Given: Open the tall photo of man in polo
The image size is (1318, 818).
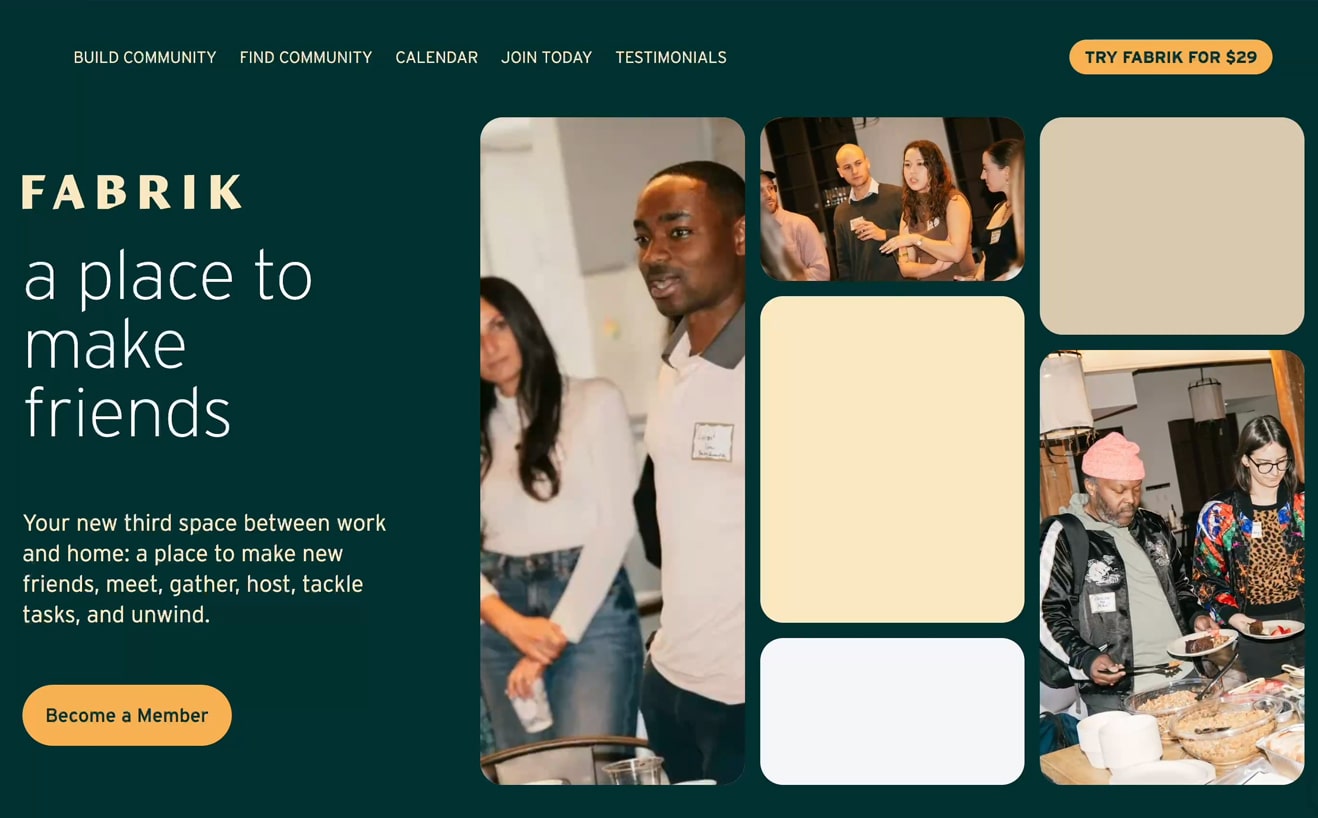Looking at the screenshot, I should [612, 451].
